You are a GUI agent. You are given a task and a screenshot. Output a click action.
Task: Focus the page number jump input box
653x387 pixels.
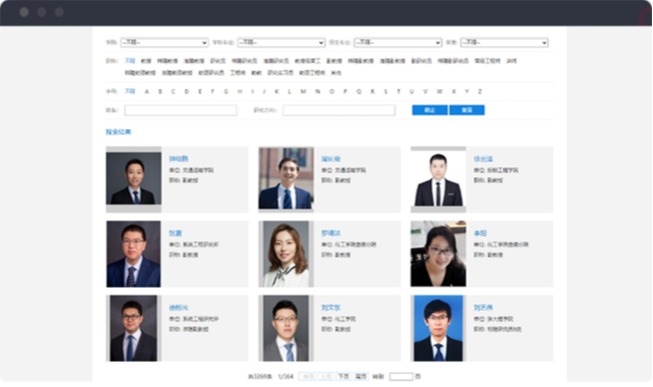click(401, 377)
